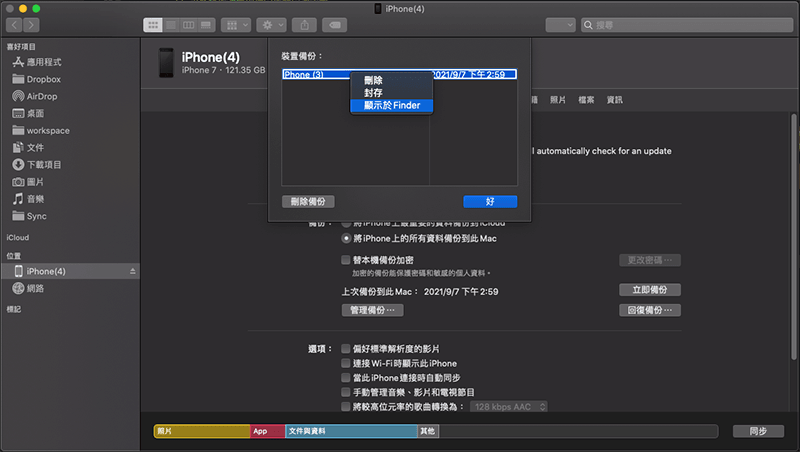The width and height of the screenshot is (800, 452).
Task: Click the 刪除備份 button
Action: tap(308, 202)
